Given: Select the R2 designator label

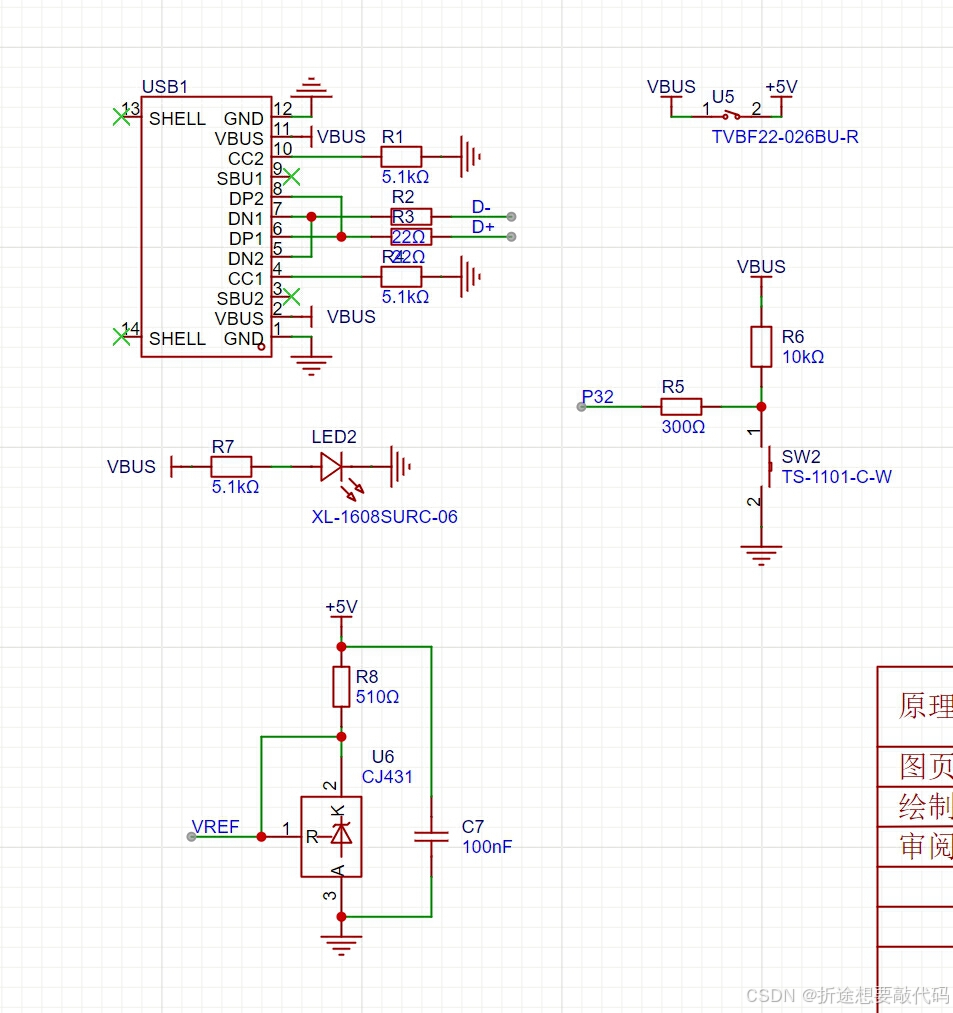Looking at the screenshot, I should [x=403, y=196].
